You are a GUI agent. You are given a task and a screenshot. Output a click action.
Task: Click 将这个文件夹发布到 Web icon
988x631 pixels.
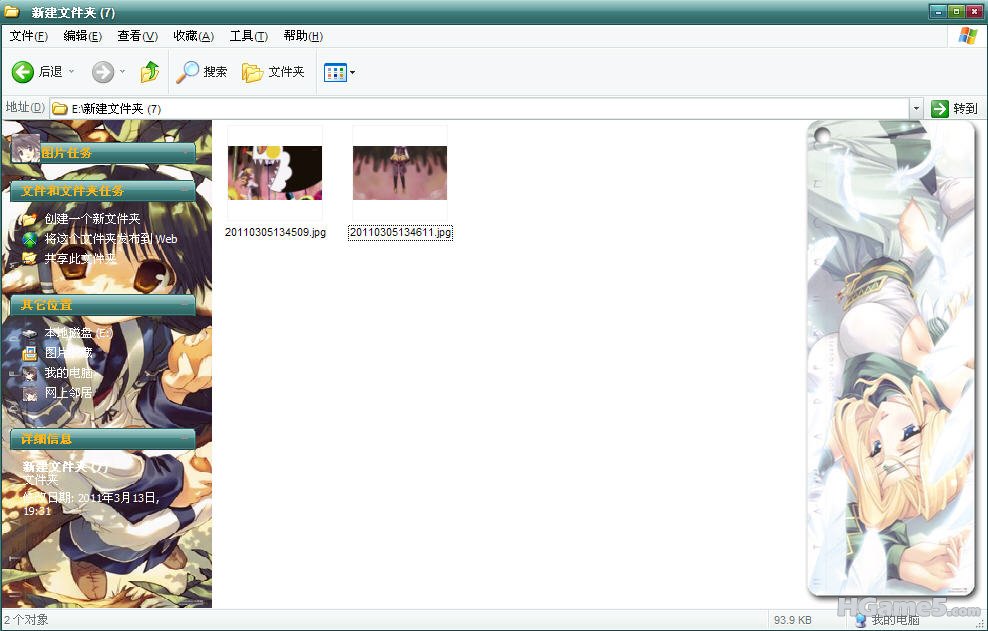click(30, 239)
